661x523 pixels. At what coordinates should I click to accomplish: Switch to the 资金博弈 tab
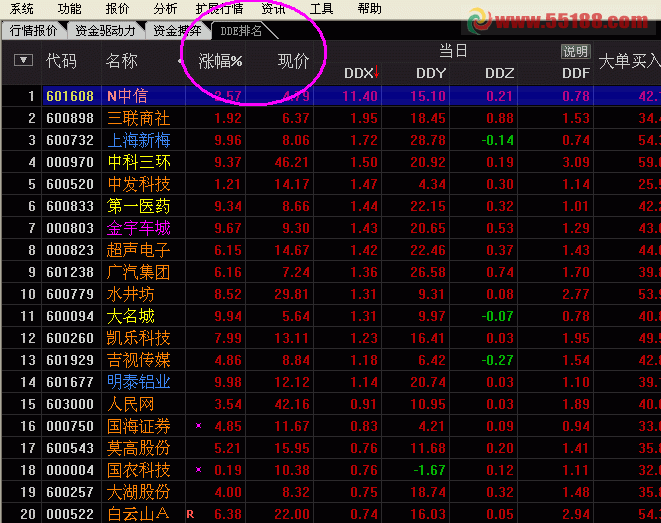(177, 31)
